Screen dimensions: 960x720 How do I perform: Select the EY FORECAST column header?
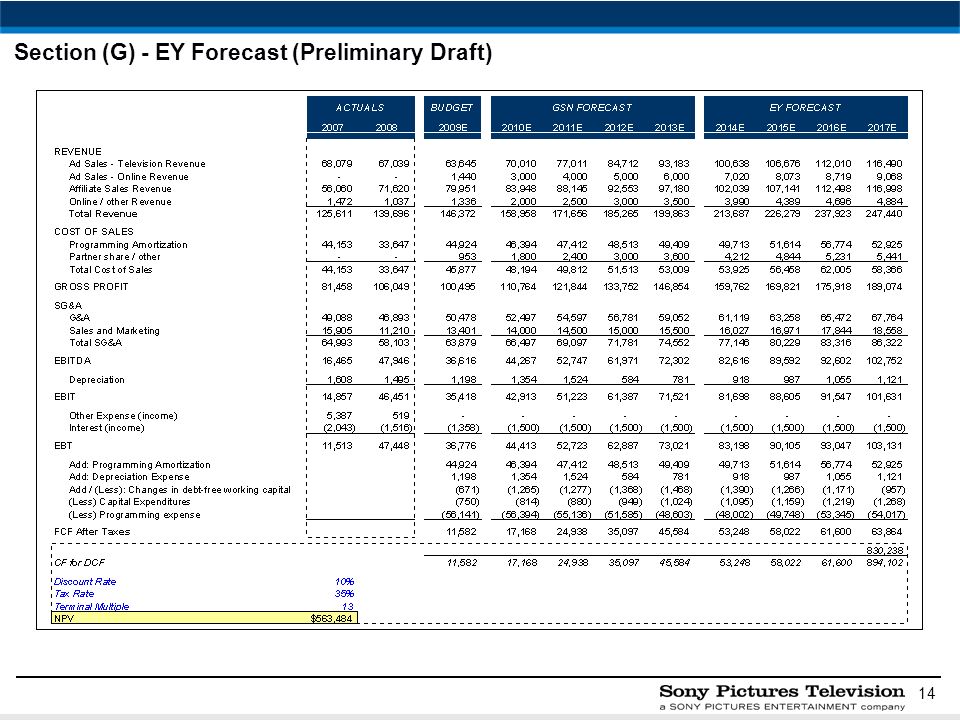tap(805, 108)
